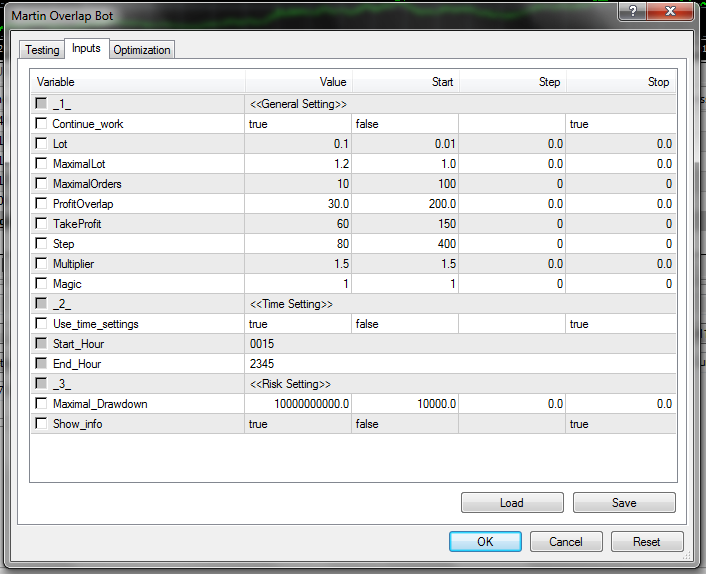706x574 pixels.
Task: Select the Start_Hour variable name
Action: pyautogui.click(x=78, y=344)
